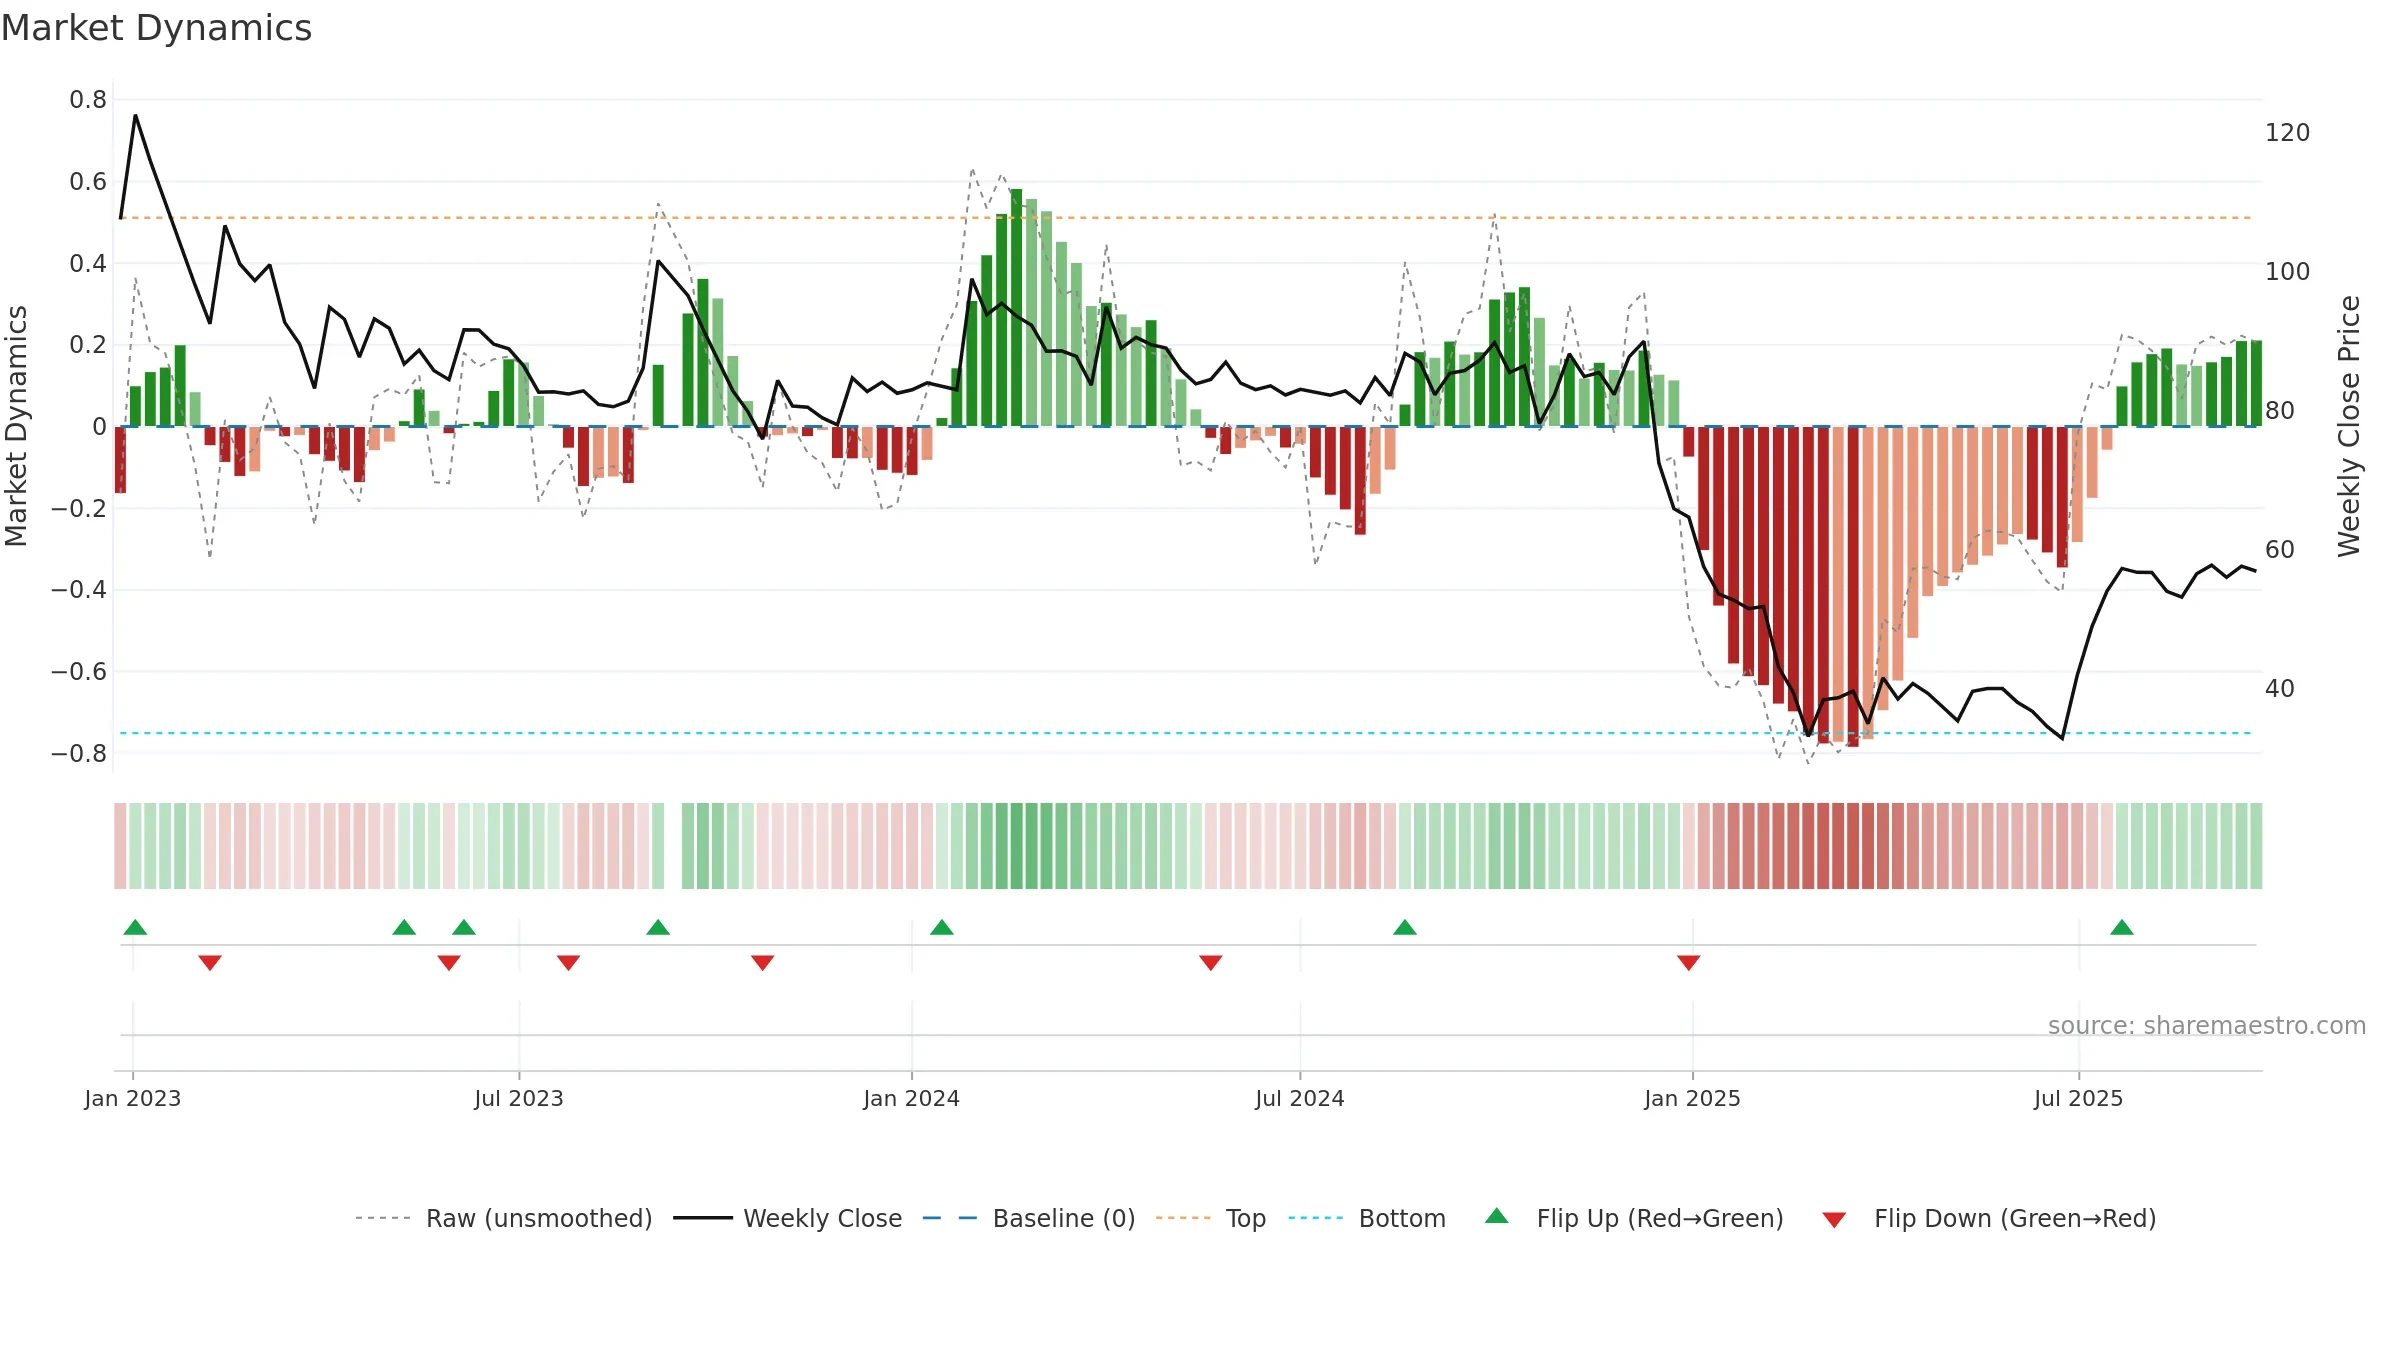Screen dimensions: 2400x1350
Task: Click the 40 price-axis tick label
Action: (x=2280, y=689)
